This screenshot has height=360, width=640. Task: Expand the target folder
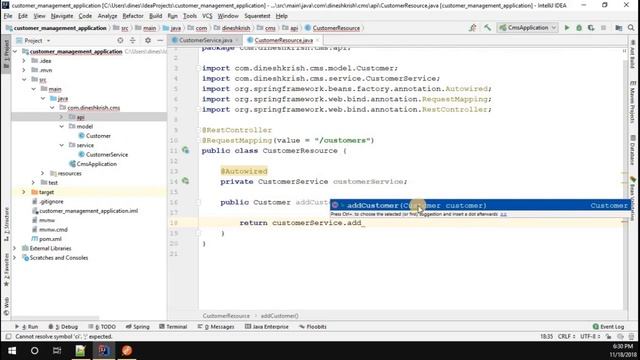pyautogui.click(x=24, y=192)
